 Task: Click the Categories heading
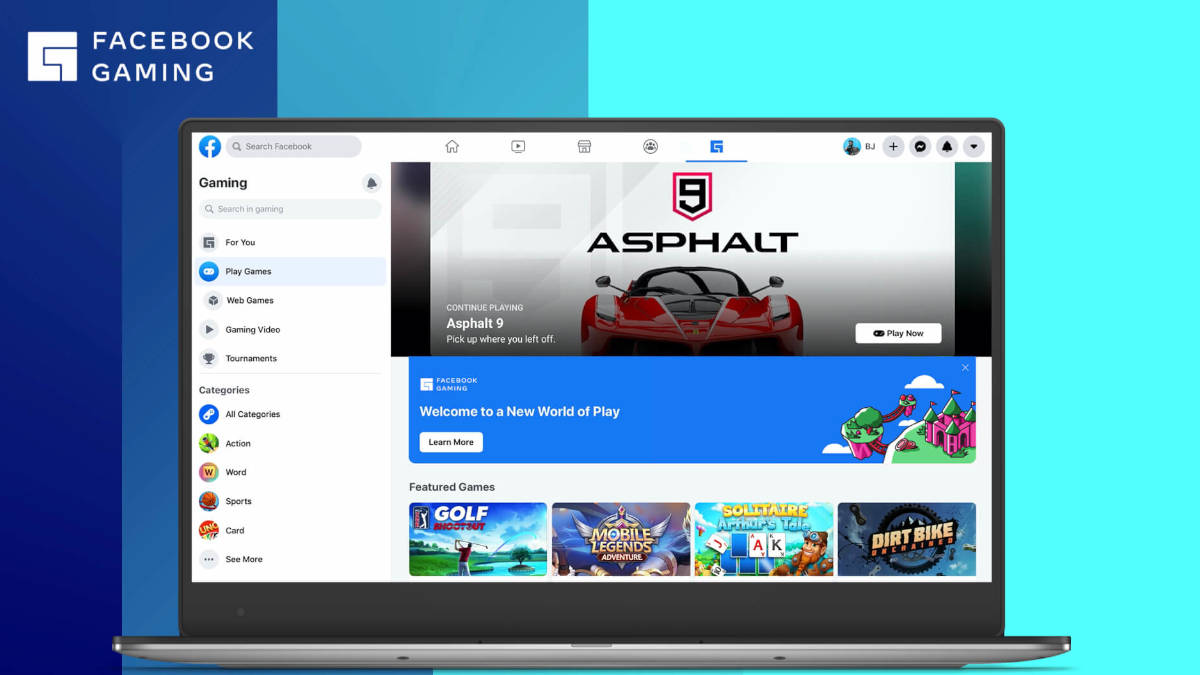click(x=224, y=390)
